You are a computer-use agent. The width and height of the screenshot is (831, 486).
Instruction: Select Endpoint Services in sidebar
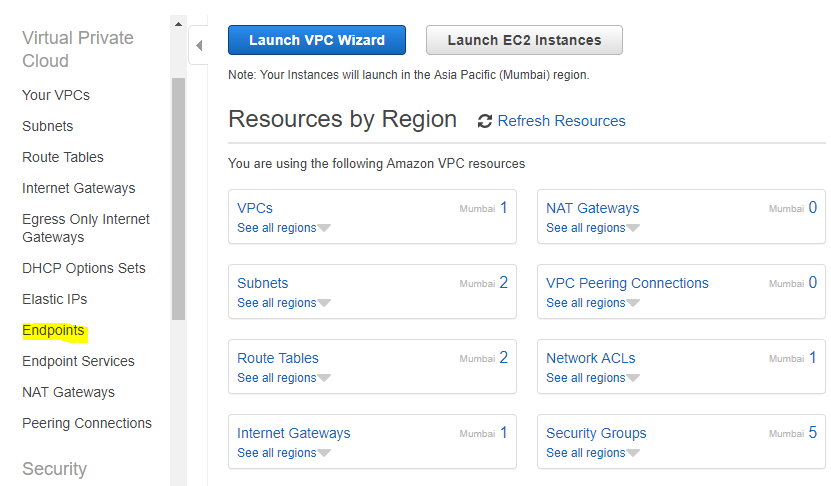point(78,361)
